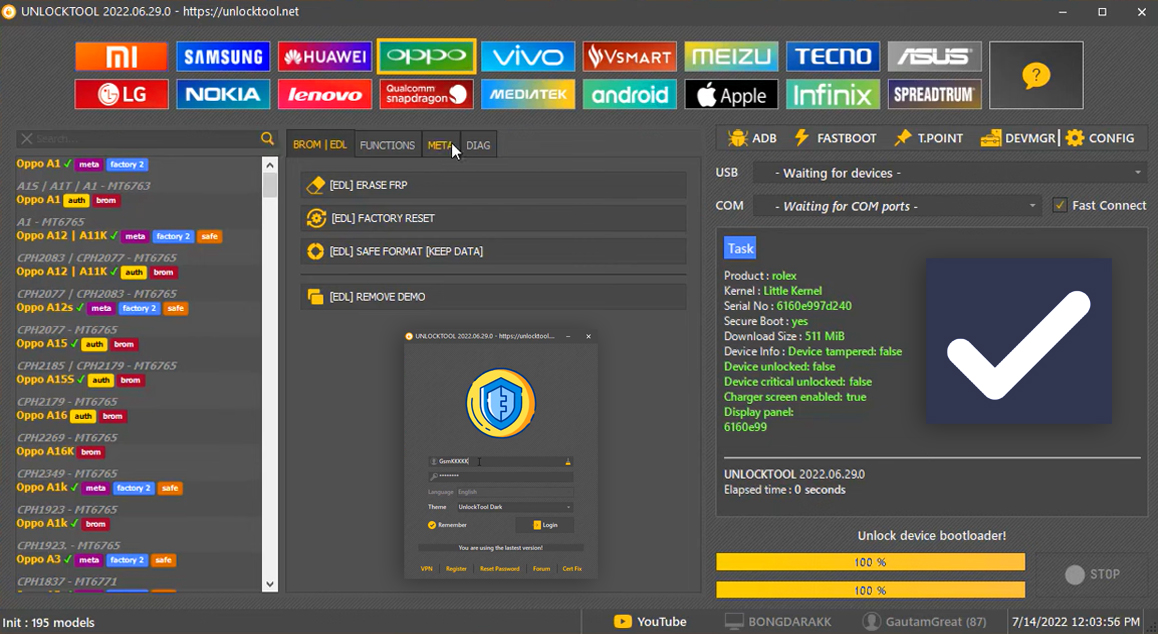Viewport: 1158px width, 634px height.
Task: Click GautamGreat (87) user in status bar
Action: tap(925, 621)
